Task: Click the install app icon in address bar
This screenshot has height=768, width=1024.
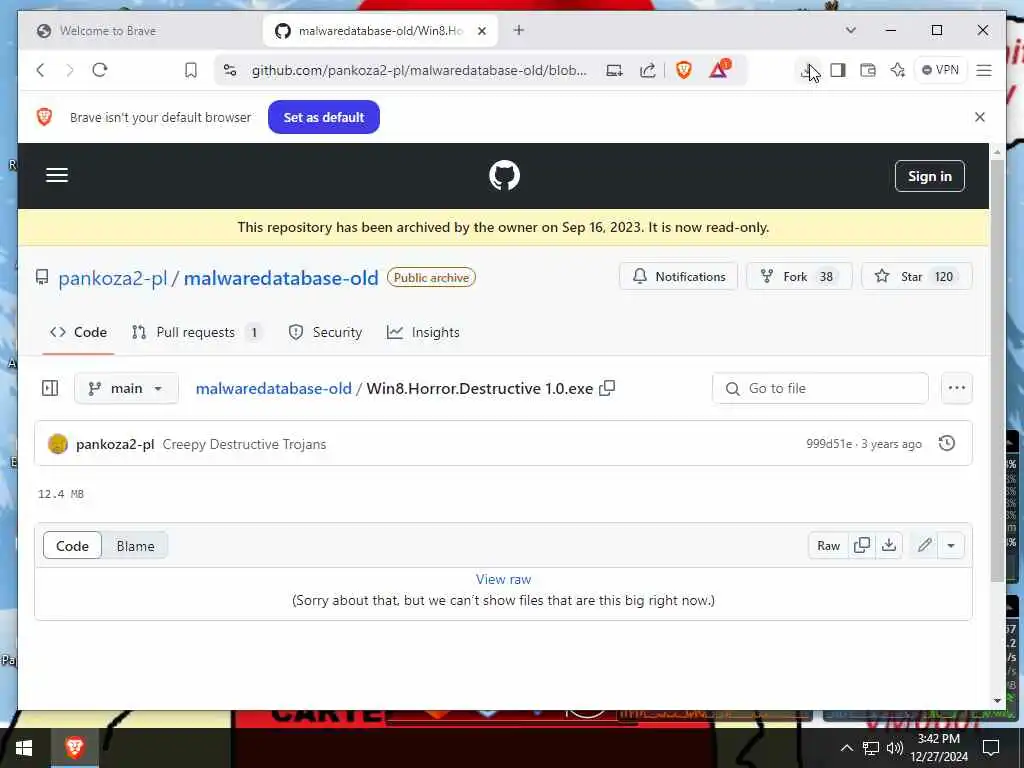Action: (614, 70)
